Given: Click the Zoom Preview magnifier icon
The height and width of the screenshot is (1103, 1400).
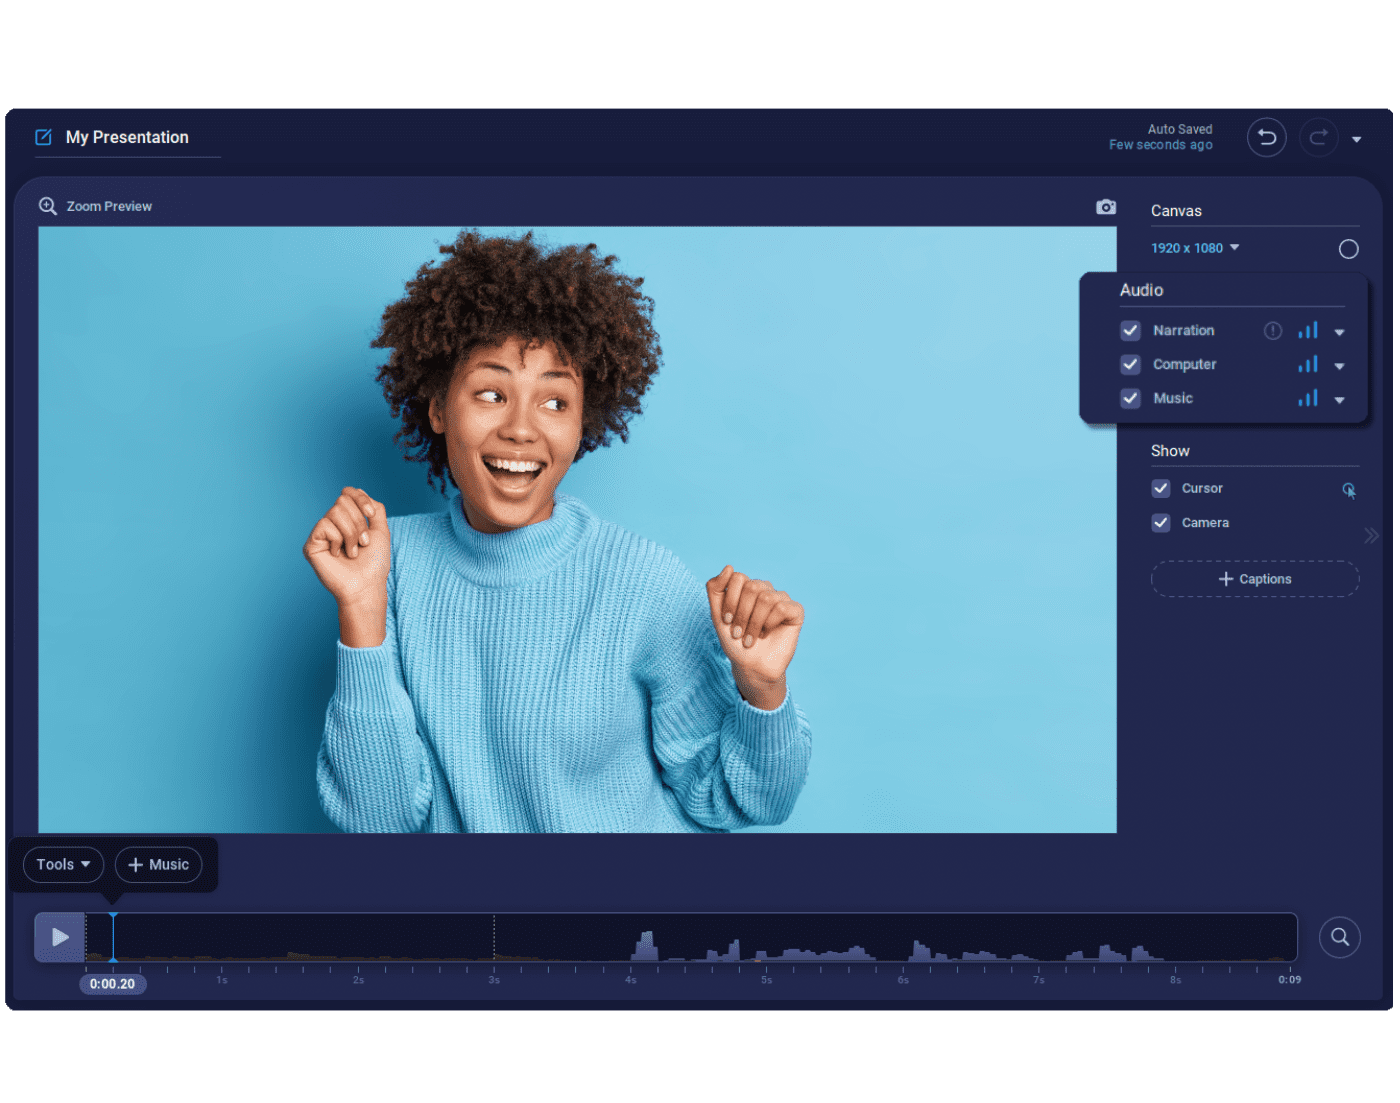Looking at the screenshot, I should point(47,206).
